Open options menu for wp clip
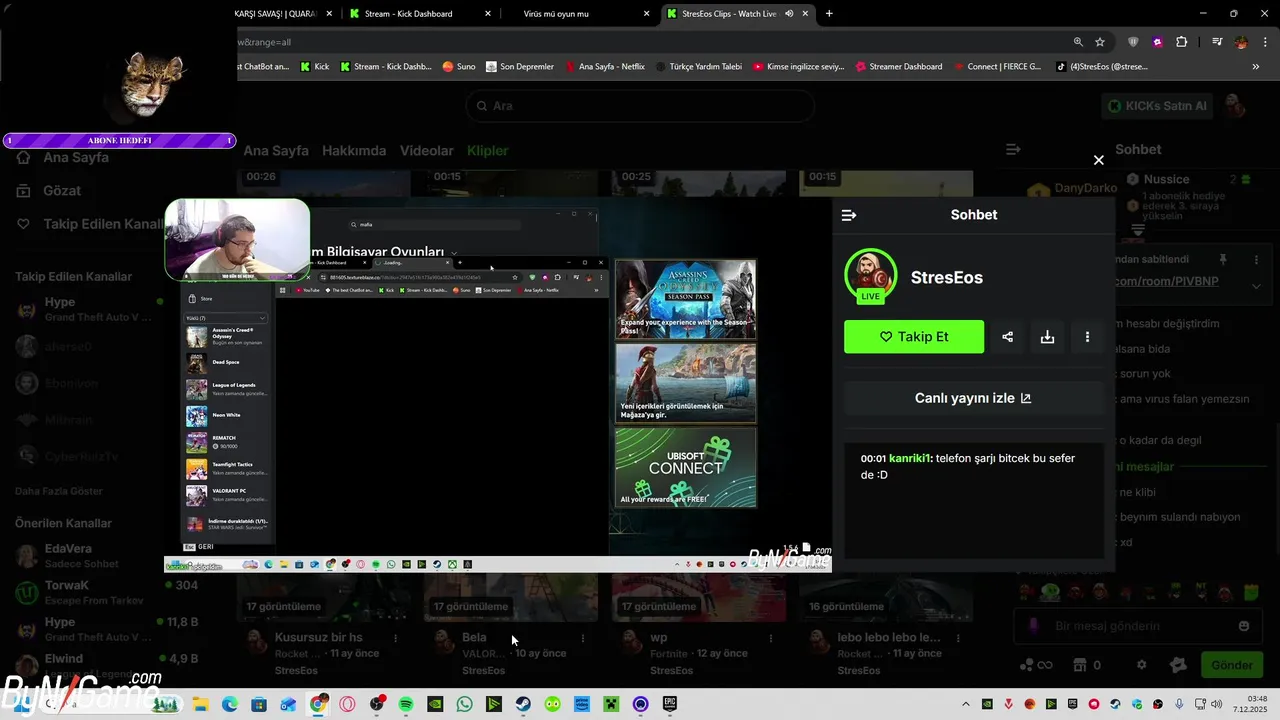1280x720 pixels. pyautogui.click(x=771, y=638)
